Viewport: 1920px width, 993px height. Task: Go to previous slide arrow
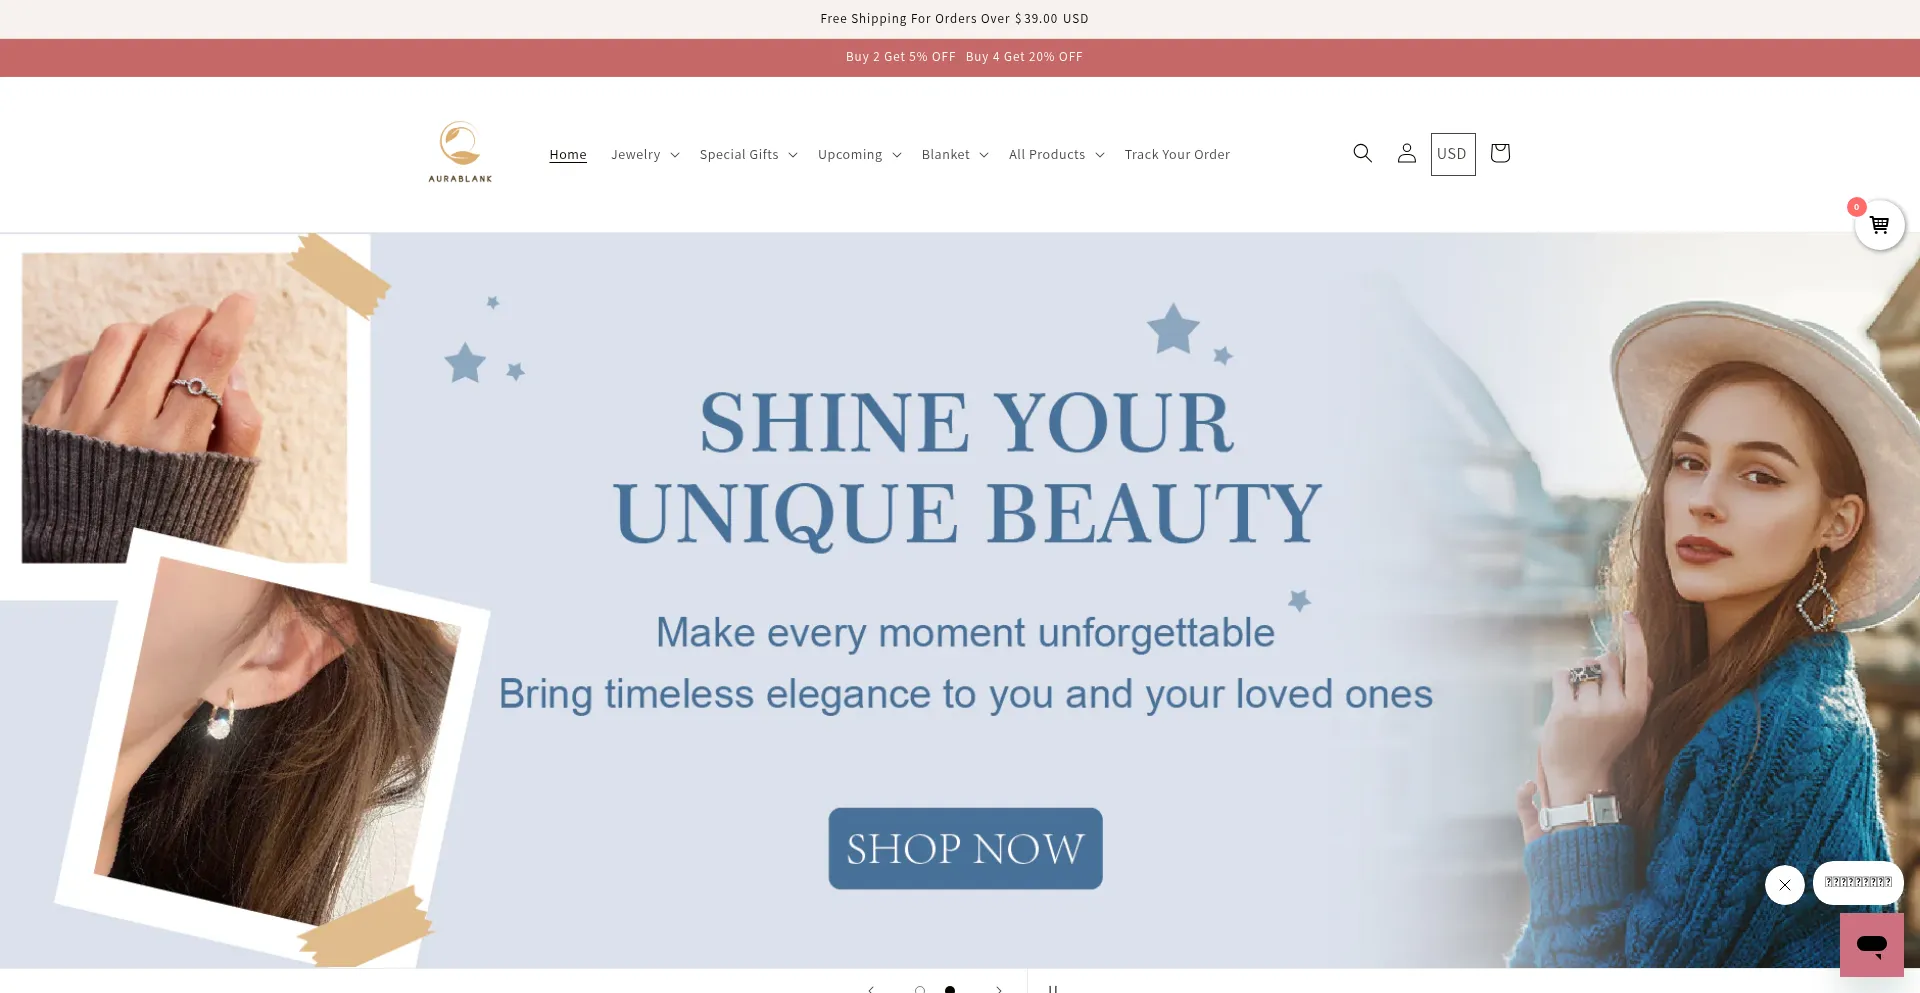(871, 989)
